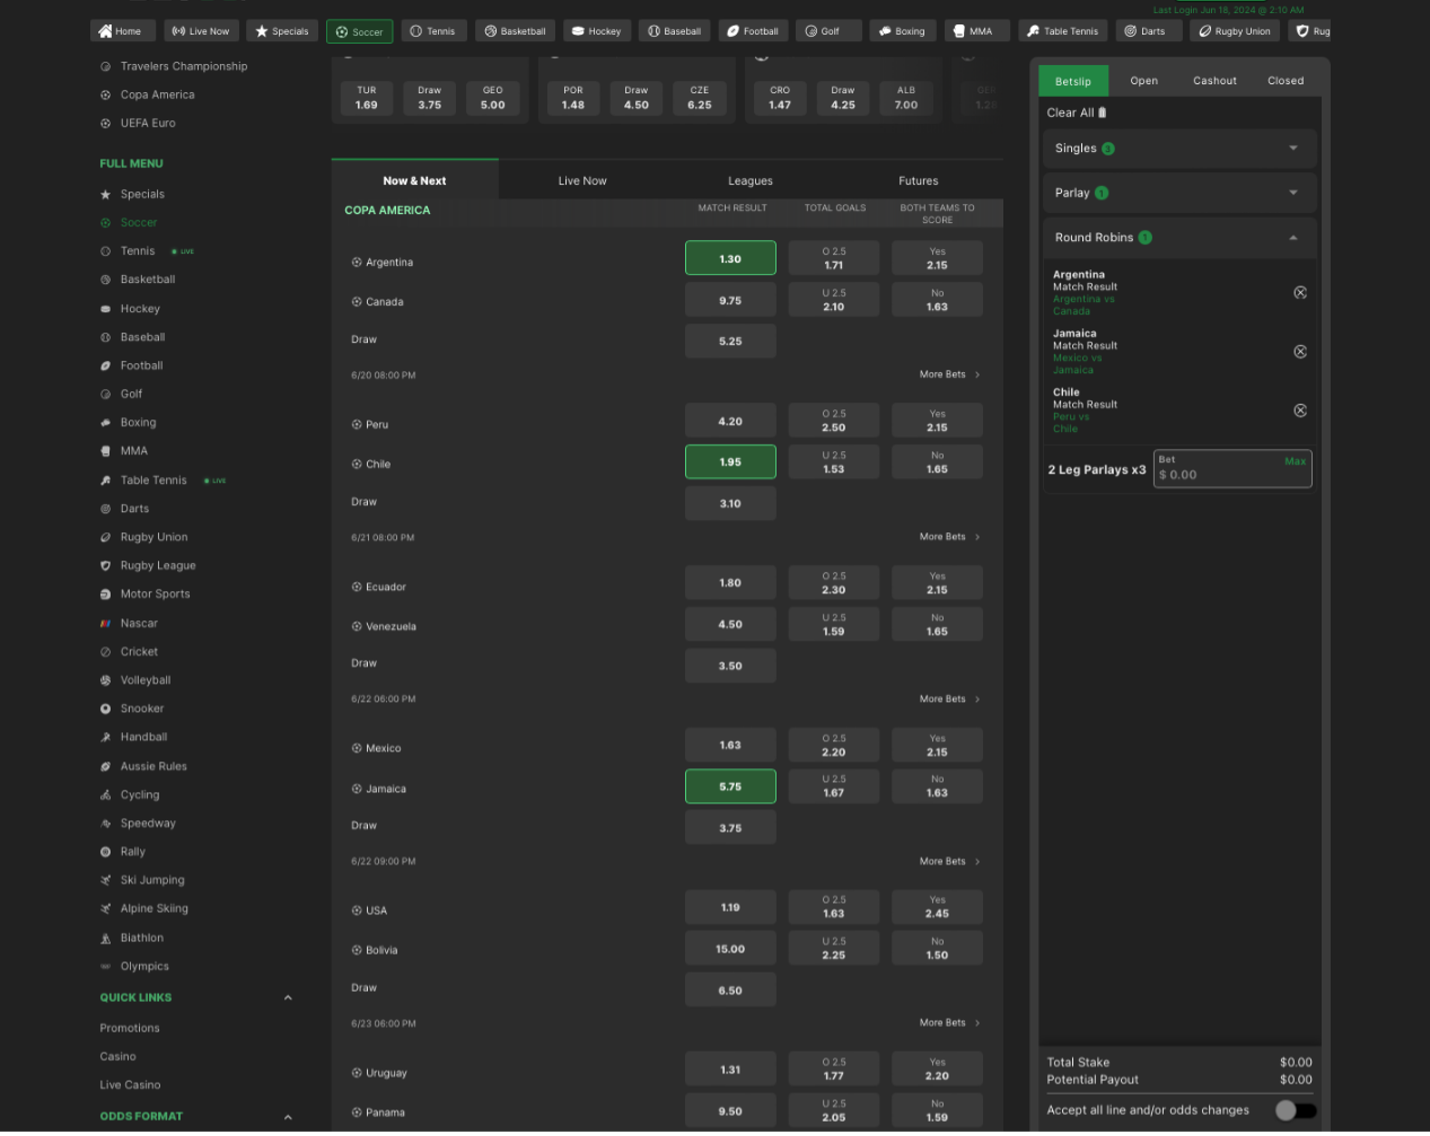Image resolution: width=1430 pixels, height=1136 pixels.
Task: Toggle accept all line and odds changes
Action: pos(1296,1110)
